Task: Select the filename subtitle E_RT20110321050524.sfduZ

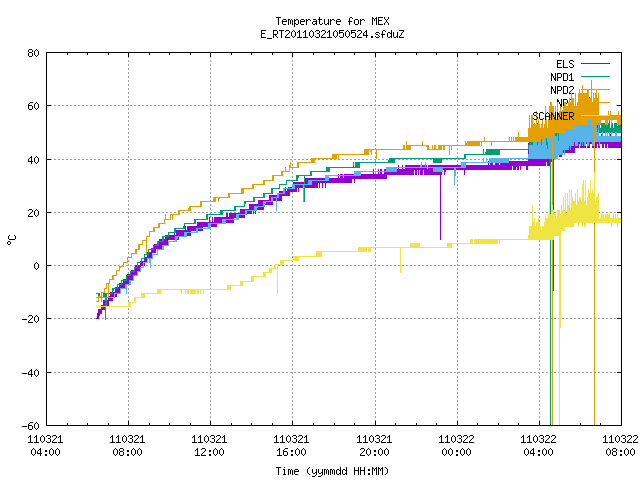Action: coord(332,34)
